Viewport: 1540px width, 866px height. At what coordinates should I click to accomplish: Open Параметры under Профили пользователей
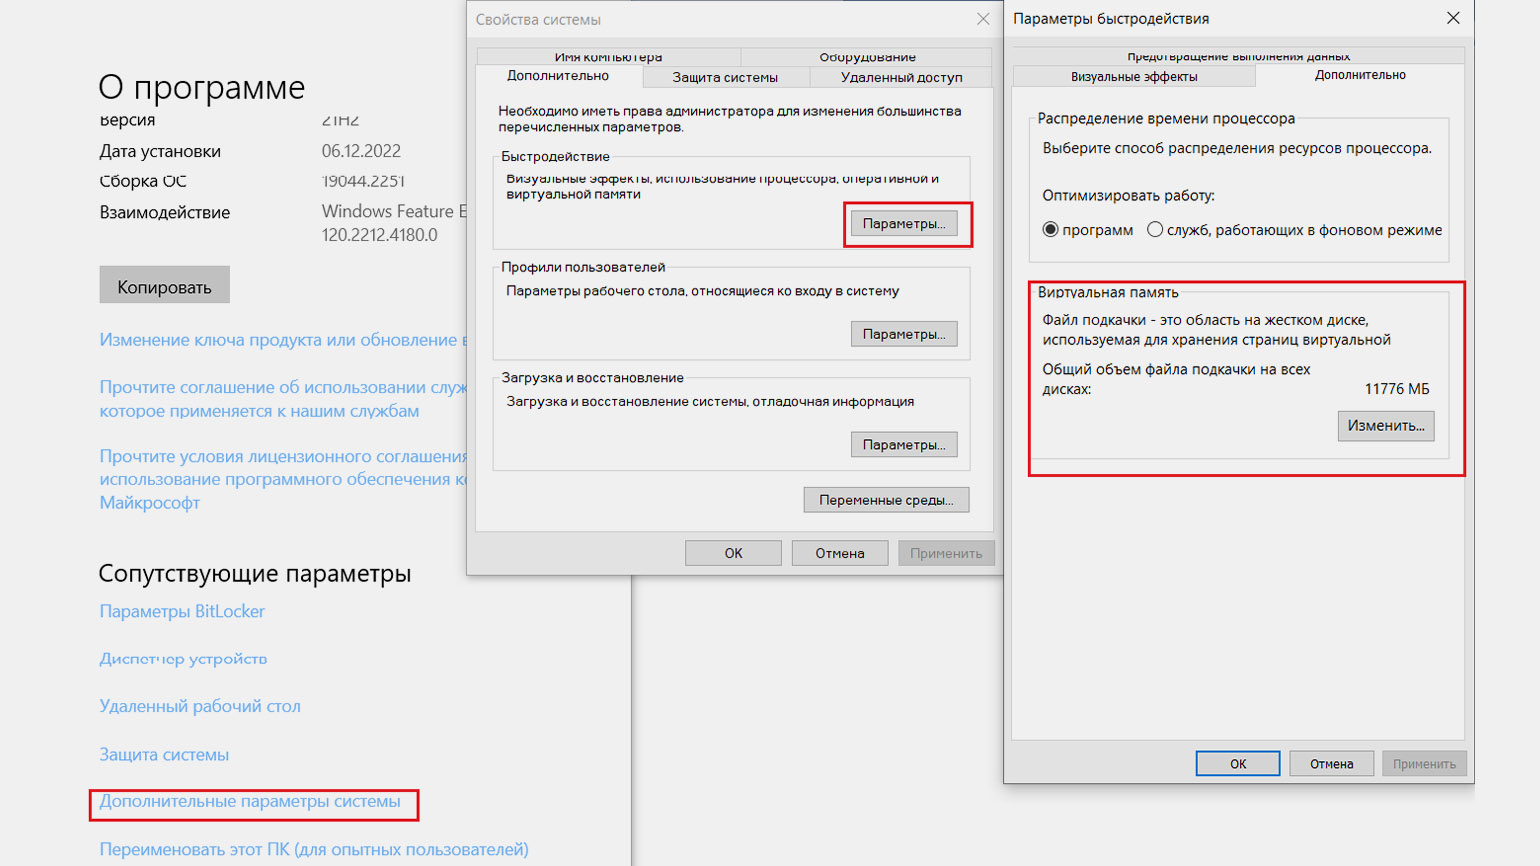tap(904, 334)
